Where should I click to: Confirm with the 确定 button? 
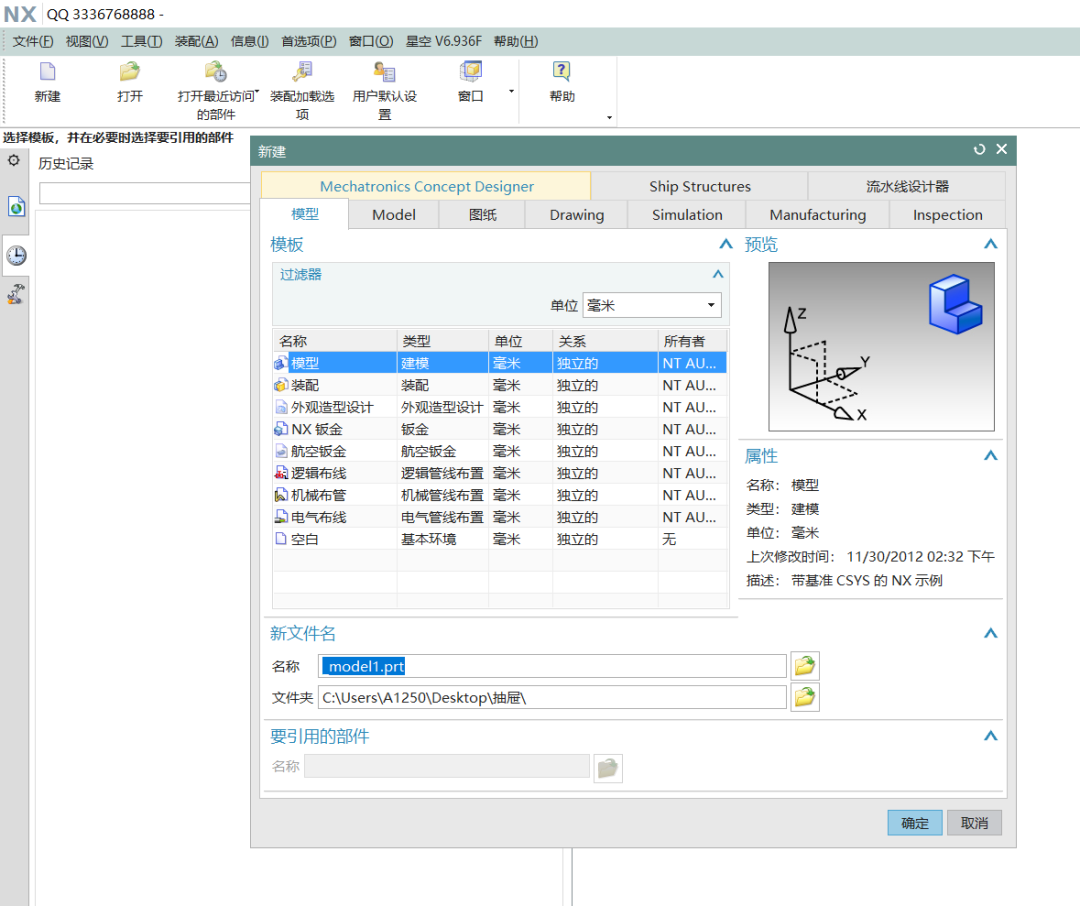pos(915,823)
